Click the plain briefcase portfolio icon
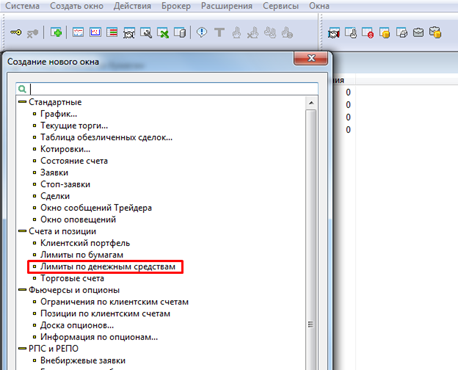 coord(418,33)
